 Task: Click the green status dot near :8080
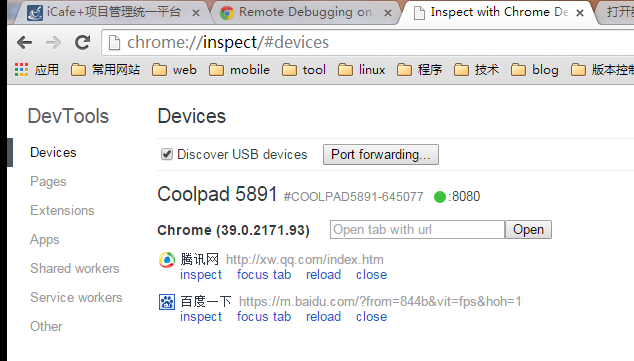click(440, 197)
